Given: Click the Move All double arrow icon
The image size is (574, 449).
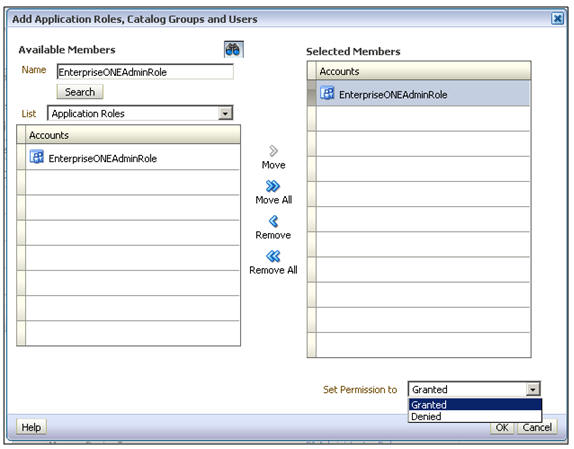Looking at the screenshot, I should [273, 186].
